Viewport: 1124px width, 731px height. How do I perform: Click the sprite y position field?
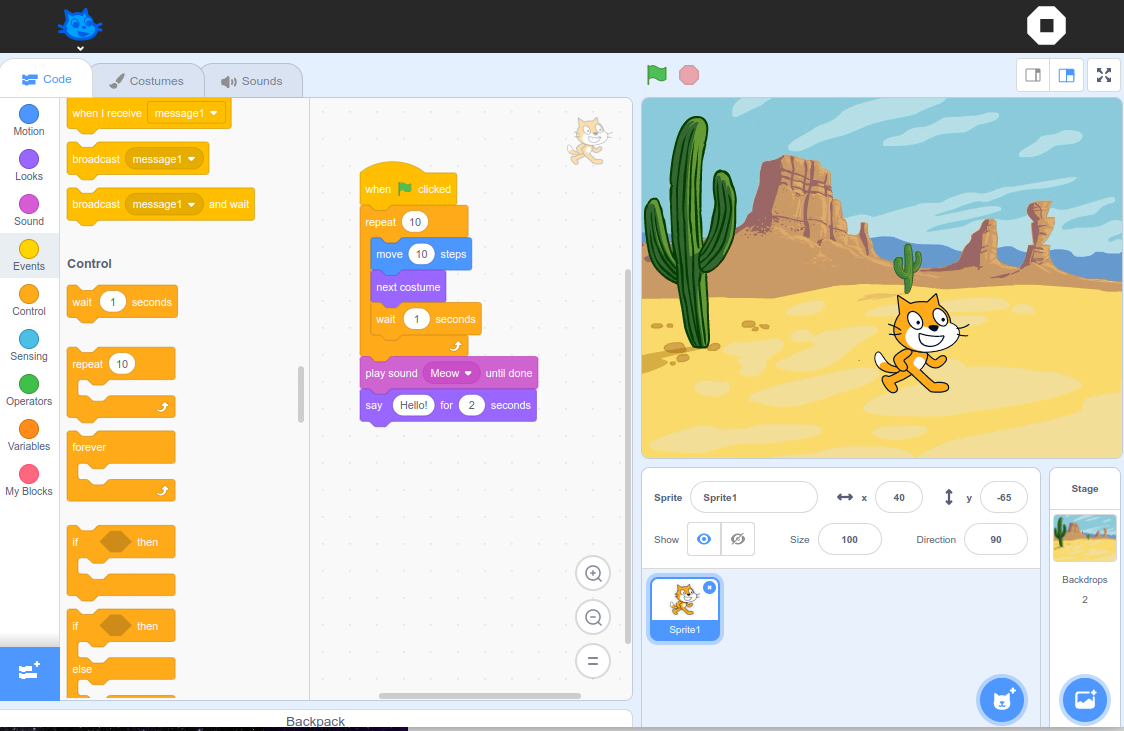point(1004,497)
